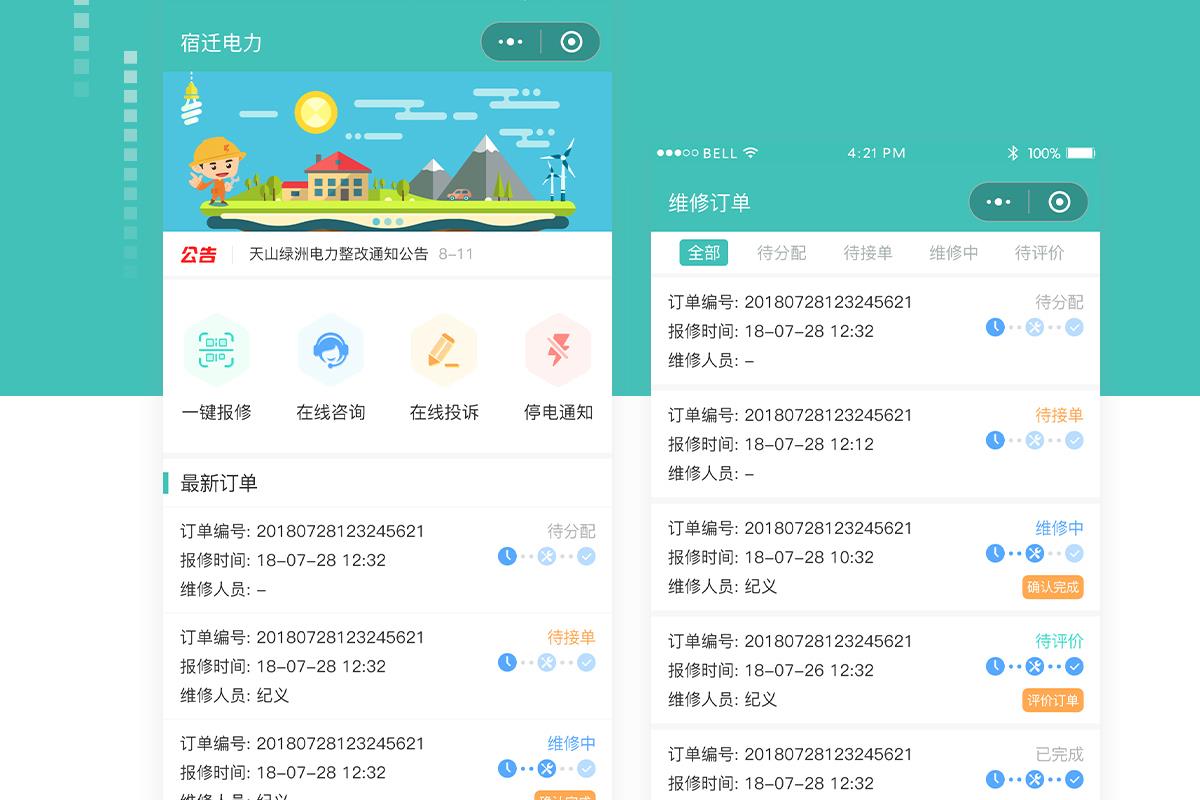1200x800 pixels.
Task: Tap the close circle in 维修订单 header
Action: click(1059, 202)
